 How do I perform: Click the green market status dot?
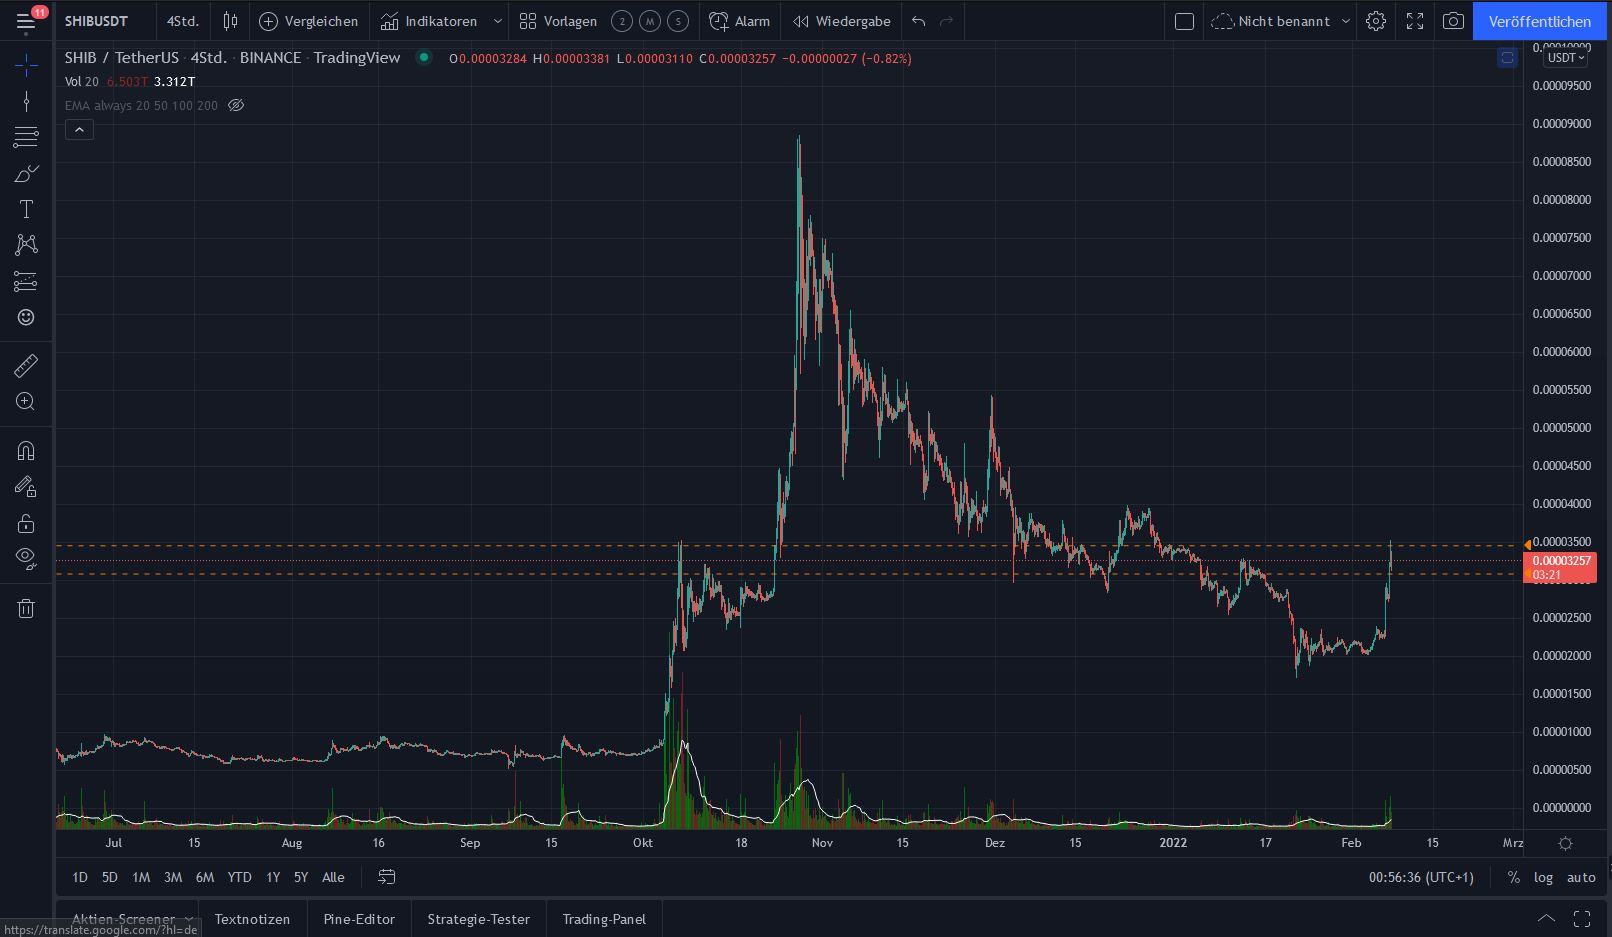[424, 58]
